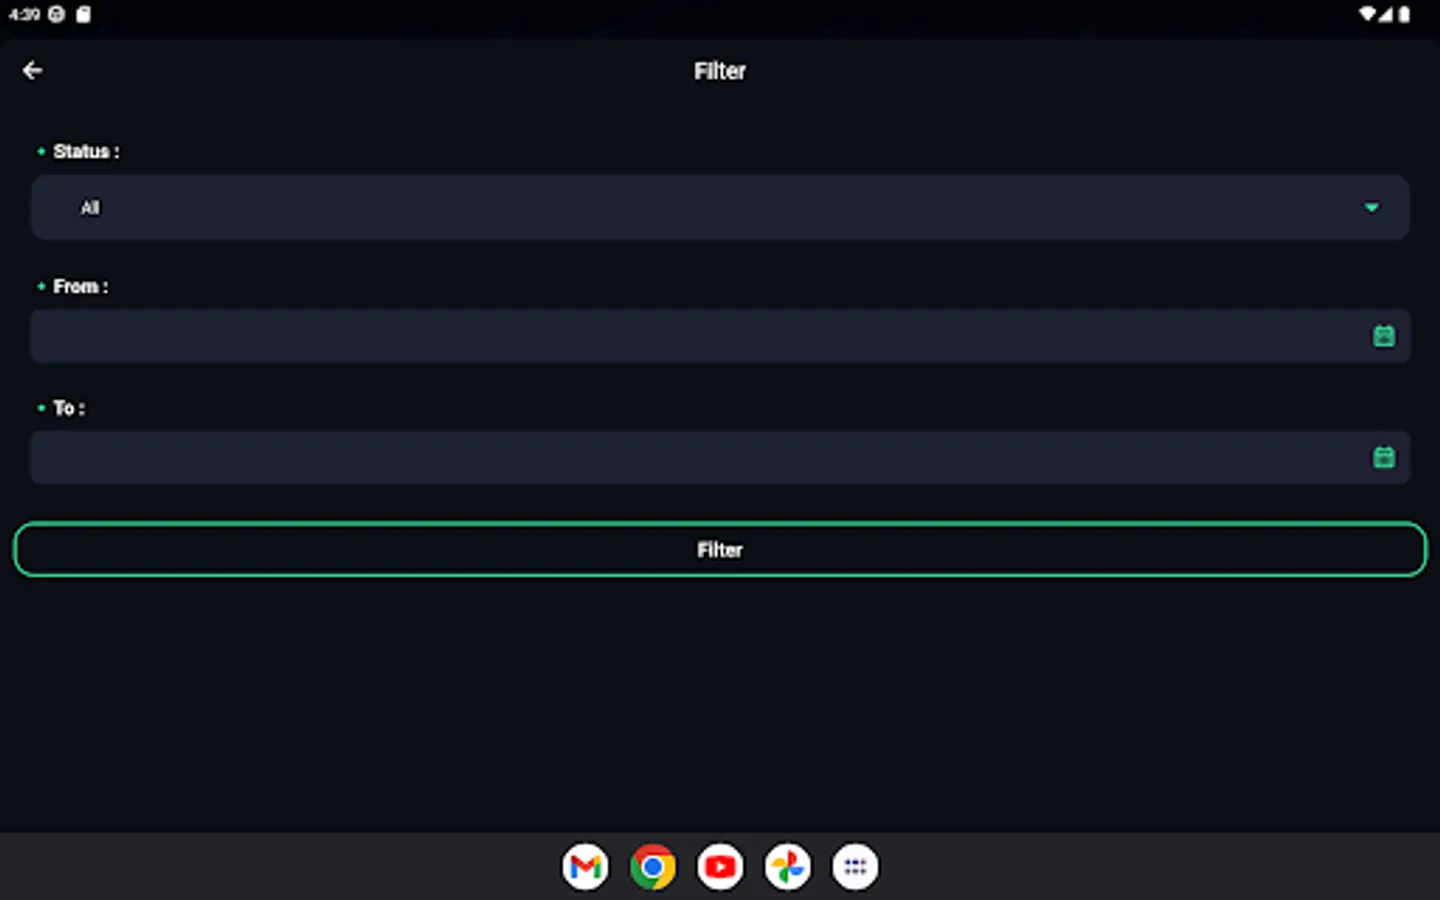Image resolution: width=1440 pixels, height=900 pixels.
Task: Open YouTube from the dock
Action: point(720,867)
